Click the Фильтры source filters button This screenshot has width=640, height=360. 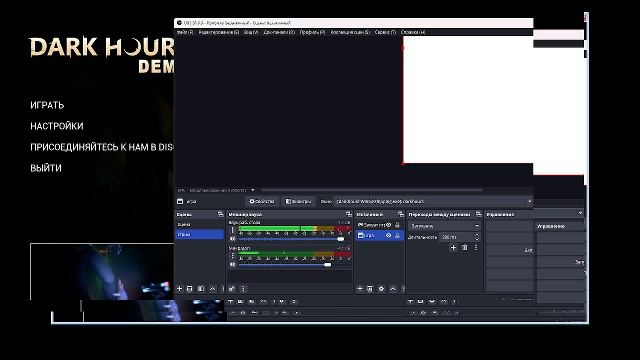coord(298,201)
